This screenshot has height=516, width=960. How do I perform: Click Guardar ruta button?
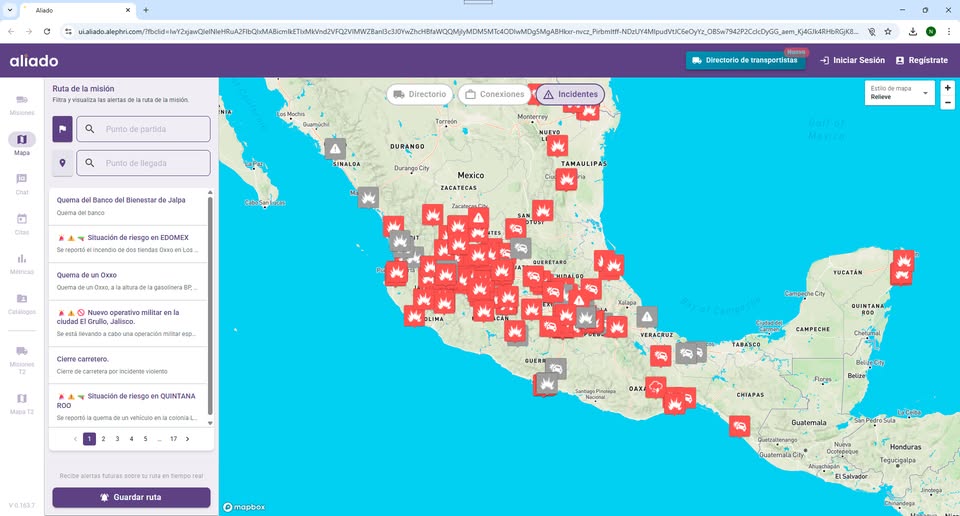pyautogui.click(x=132, y=498)
